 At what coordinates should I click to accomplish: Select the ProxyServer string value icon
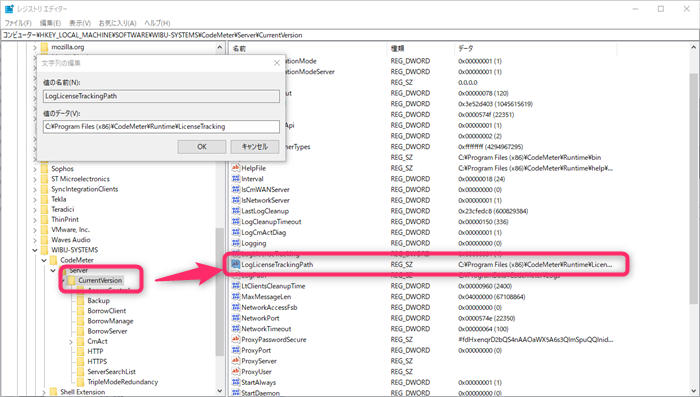pos(236,361)
